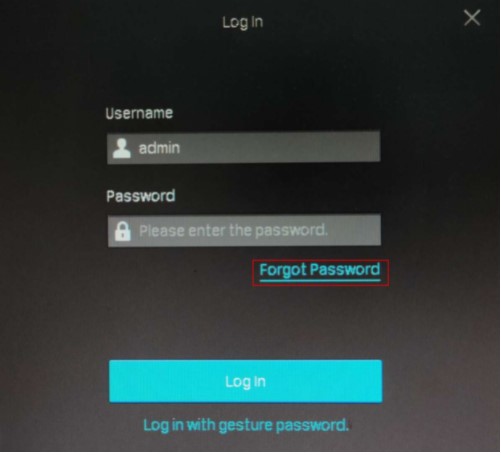Screen dimensions: 501x455
Task: Click the Log in dialog title
Action: (x=243, y=22)
